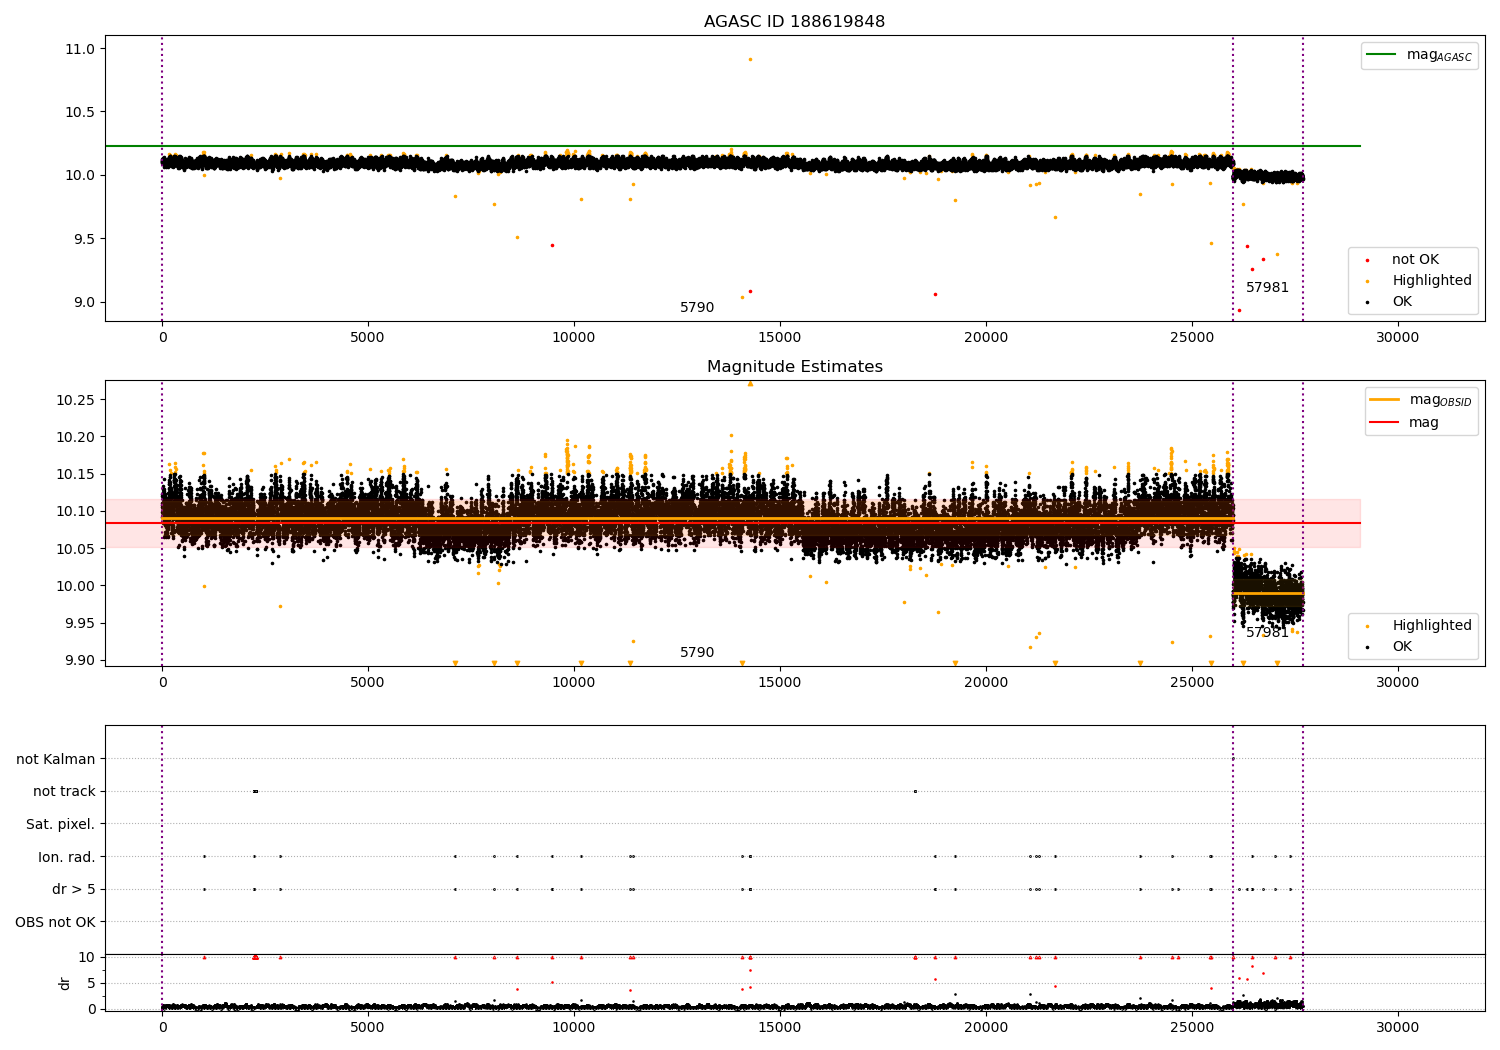Click the '9.90' y-axis tick in middle plot
Viewport: 1500px width, 1050px height.
79,660
